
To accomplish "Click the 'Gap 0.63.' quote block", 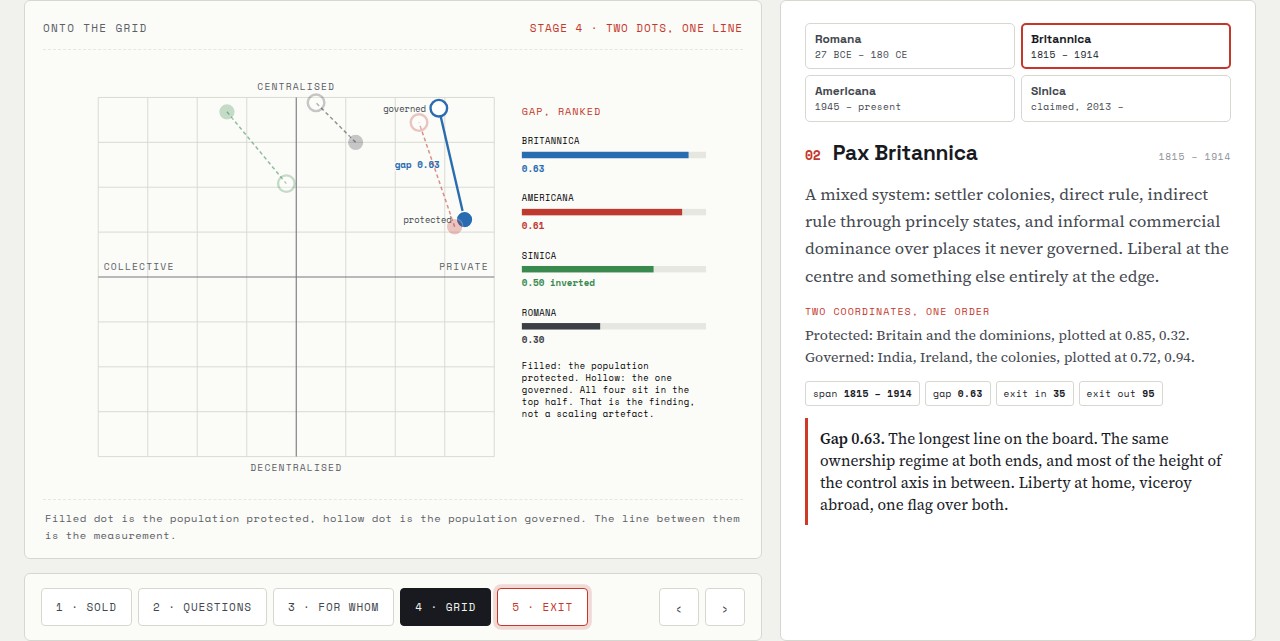I will pos(1018,472).
